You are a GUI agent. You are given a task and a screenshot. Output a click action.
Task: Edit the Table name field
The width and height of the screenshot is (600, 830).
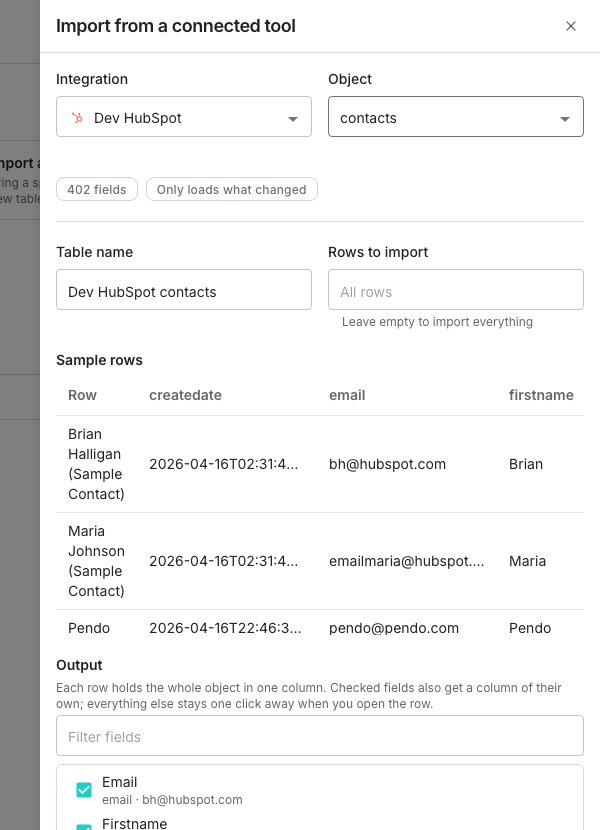click(184, 290)
